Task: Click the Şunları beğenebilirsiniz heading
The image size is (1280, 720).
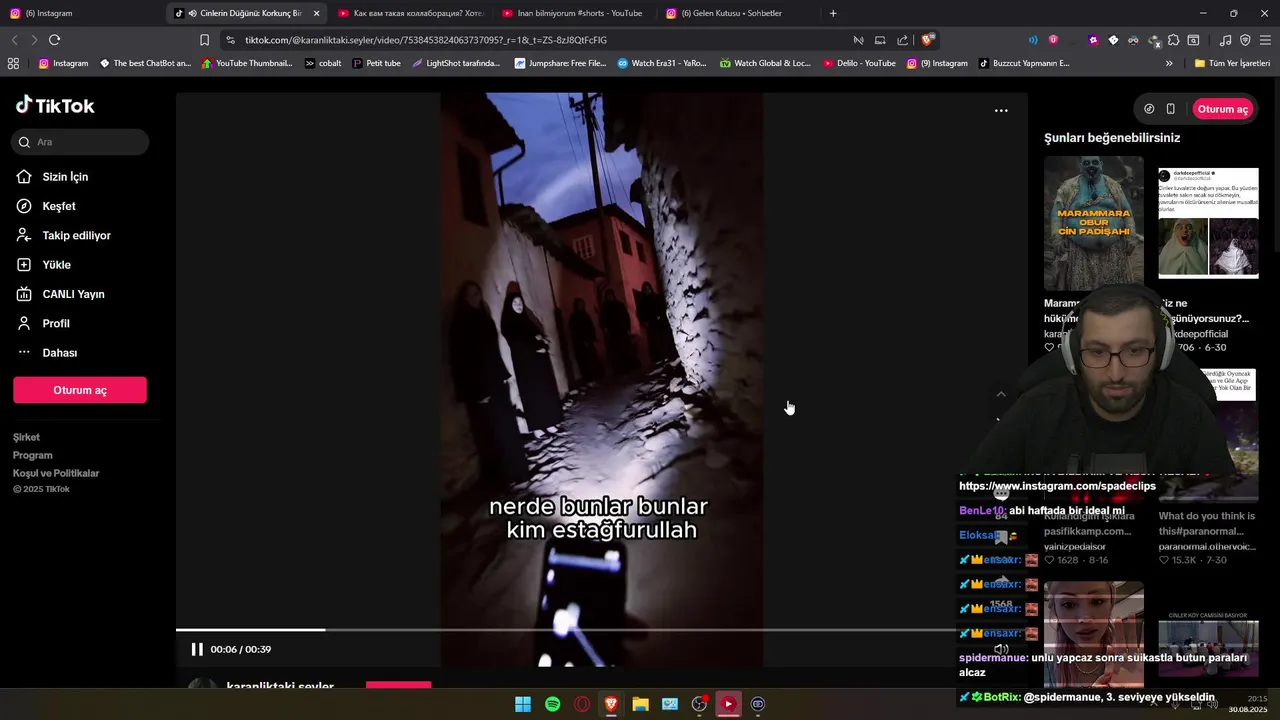Action: click(x=1112, y=138)
